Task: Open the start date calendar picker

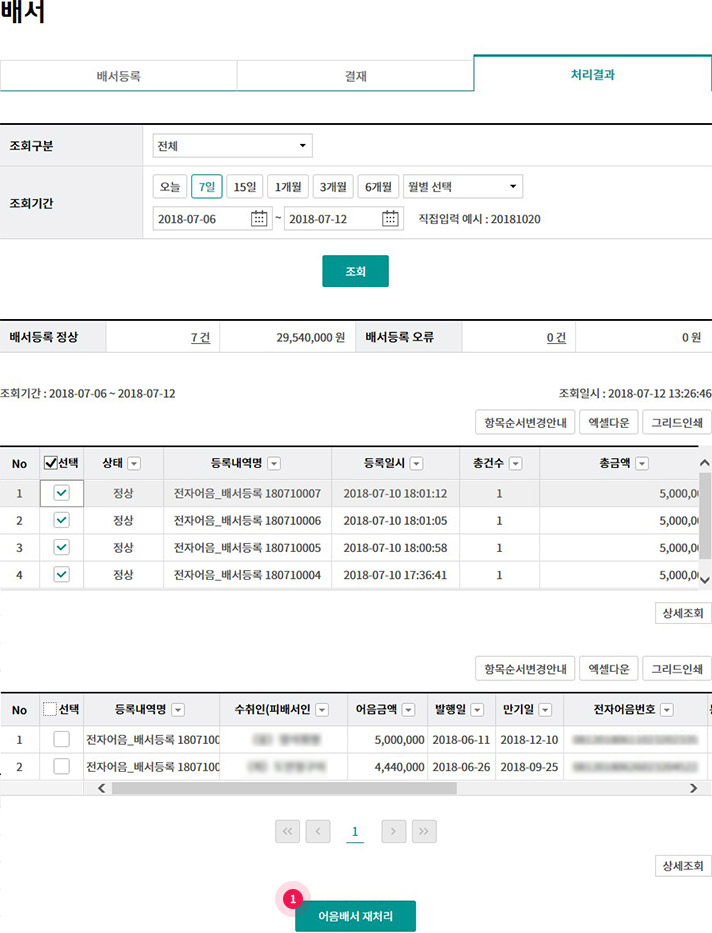Action: point(259,218)
